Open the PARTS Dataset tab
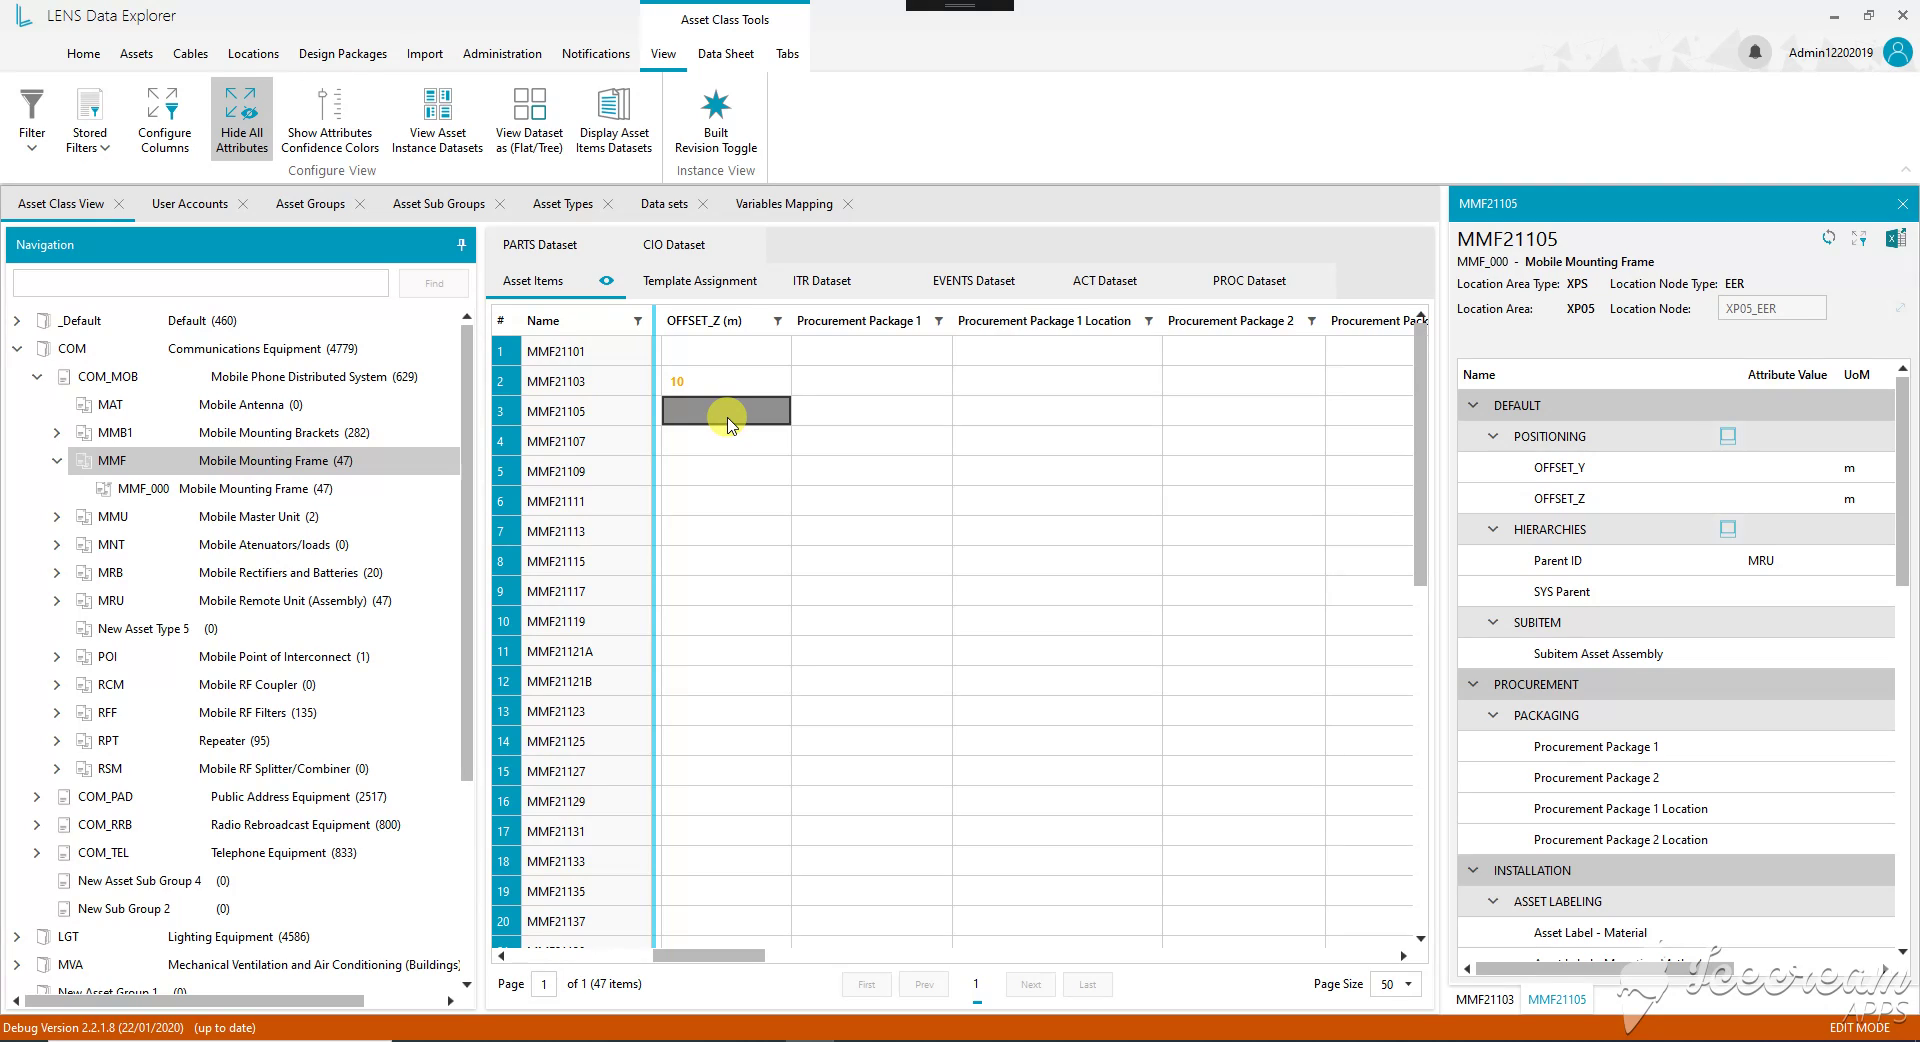 pyautogui.click(x=540, y=245)
